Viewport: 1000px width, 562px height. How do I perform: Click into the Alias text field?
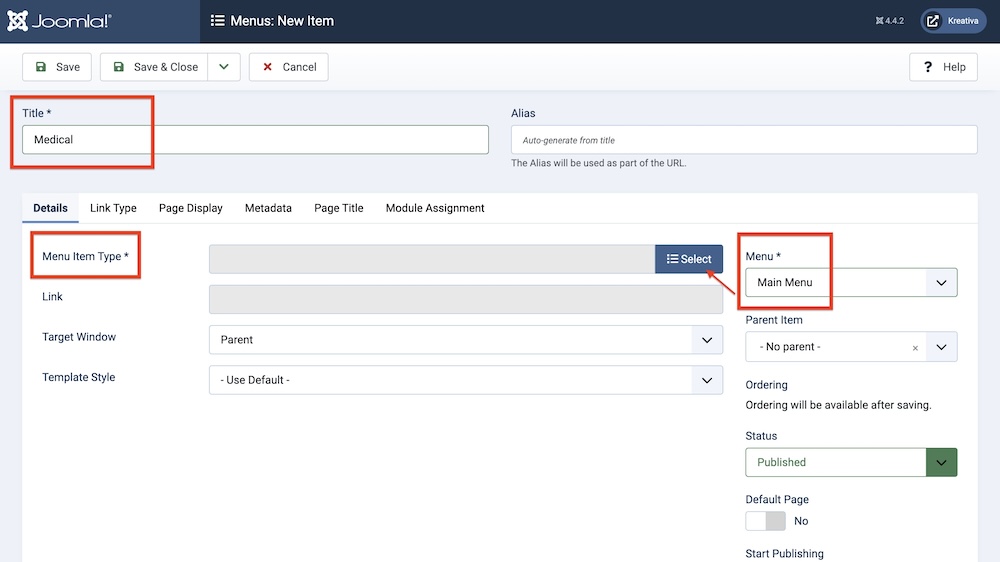(743, 140)
